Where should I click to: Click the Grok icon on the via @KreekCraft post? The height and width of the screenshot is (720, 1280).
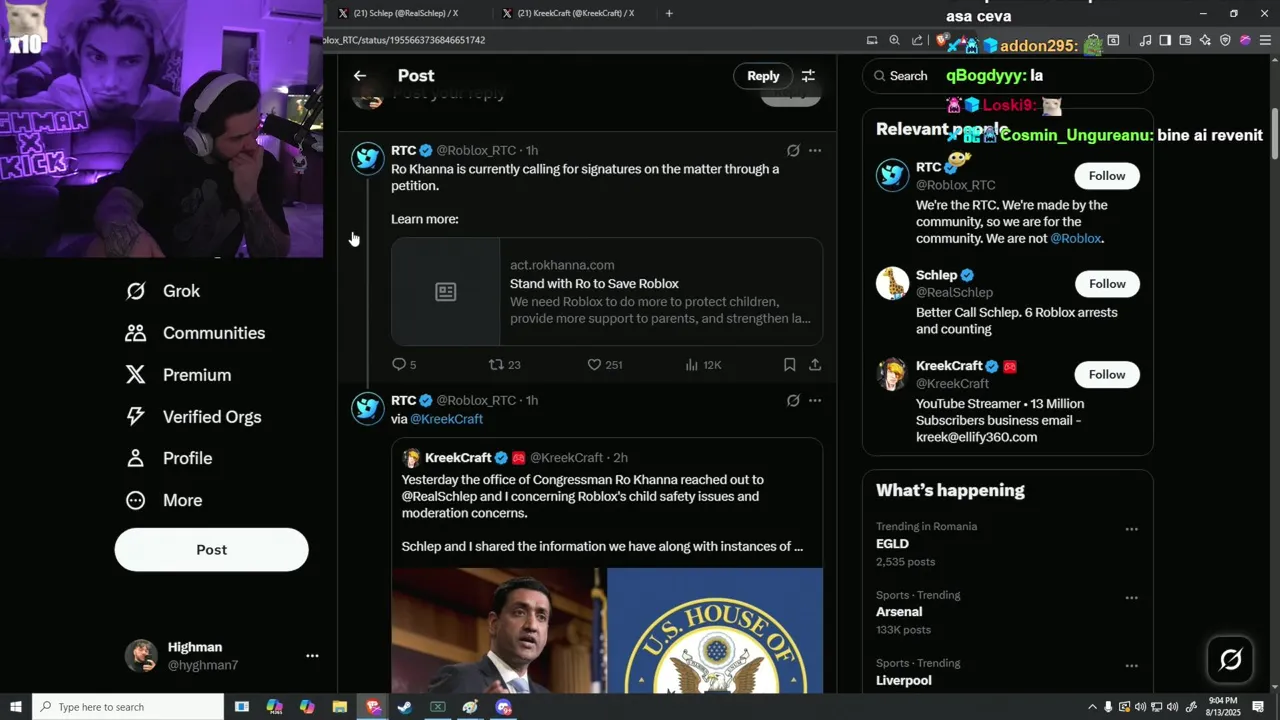point(793,400)
